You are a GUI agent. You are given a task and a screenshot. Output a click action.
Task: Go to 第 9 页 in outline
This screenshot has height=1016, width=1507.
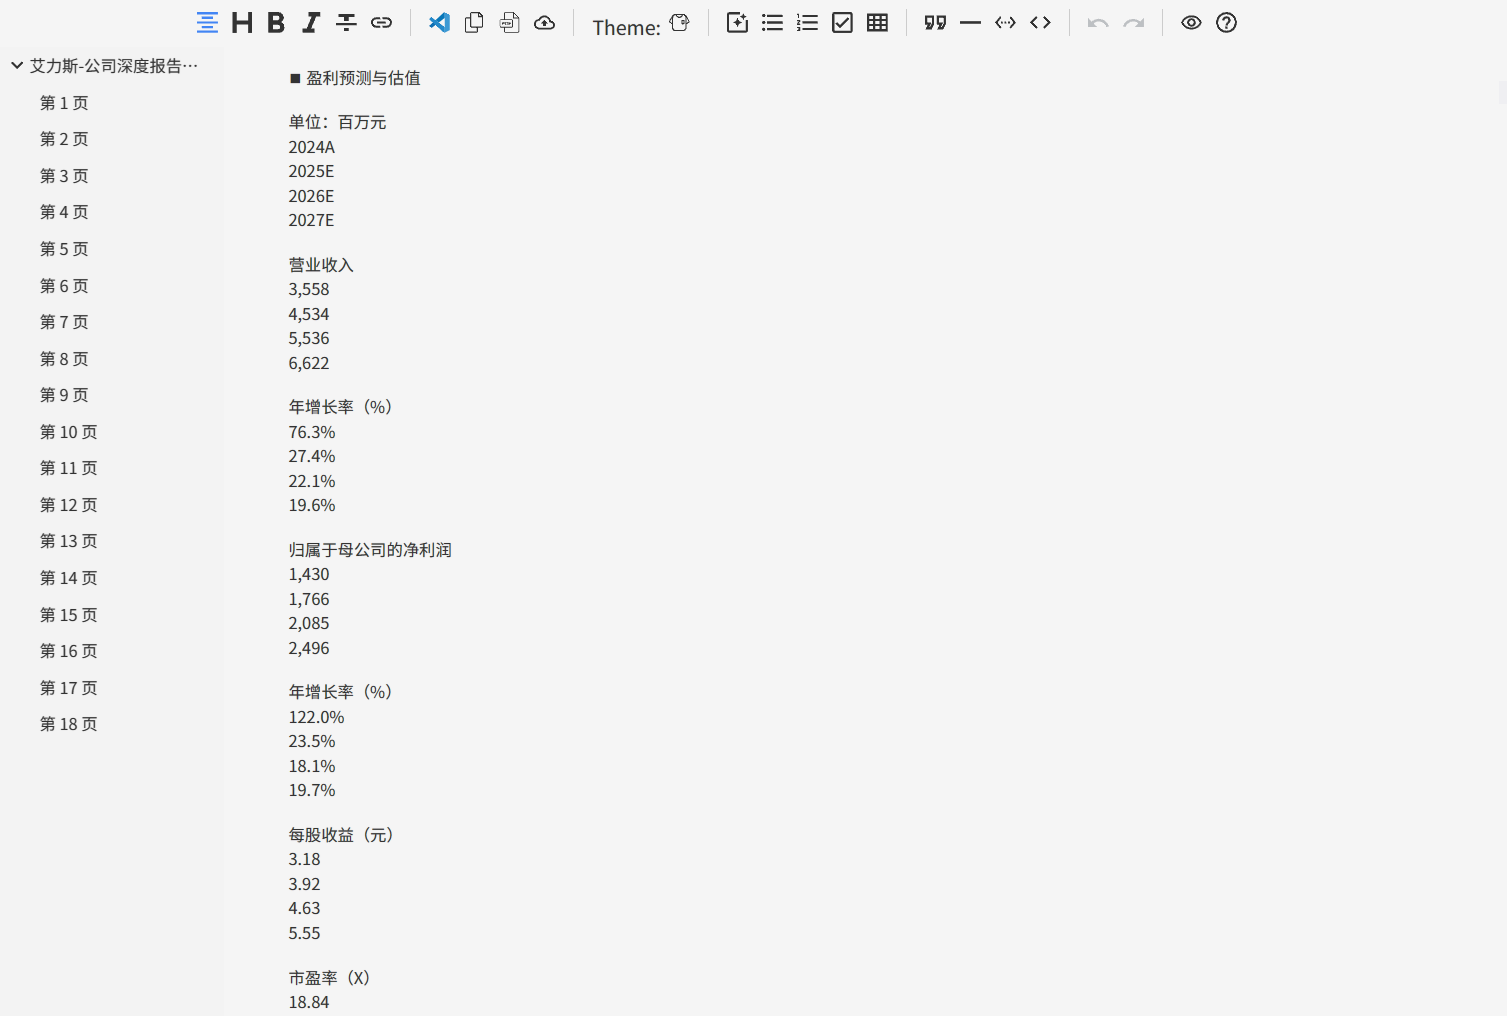(64, 395)
